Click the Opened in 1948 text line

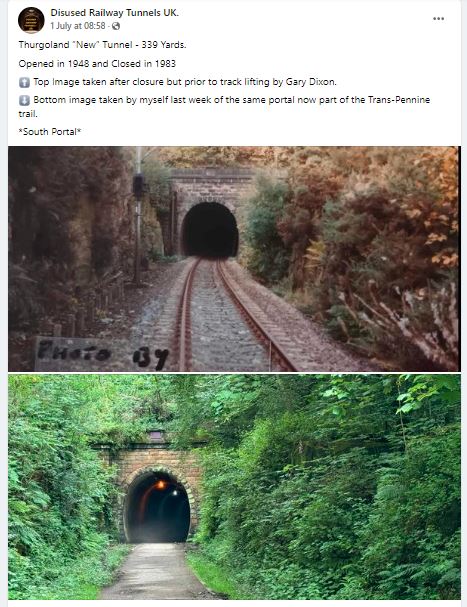(x=97, y=63)
